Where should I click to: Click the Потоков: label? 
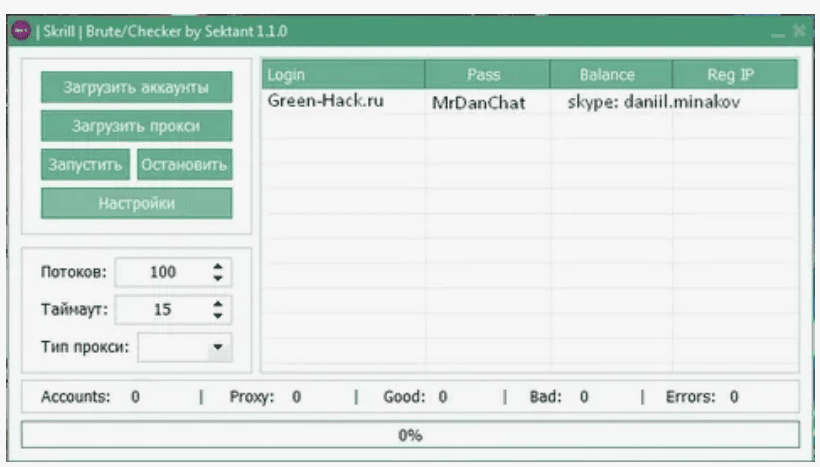pyautogui.click(x=74, y=272)
